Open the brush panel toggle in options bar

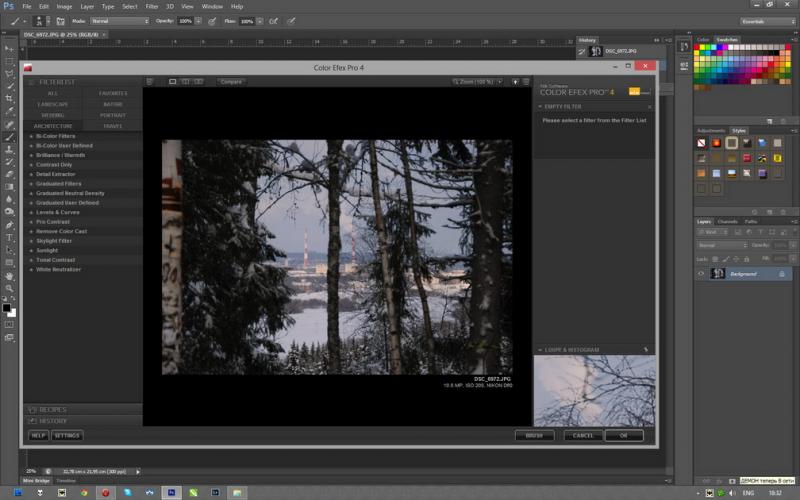61,21
